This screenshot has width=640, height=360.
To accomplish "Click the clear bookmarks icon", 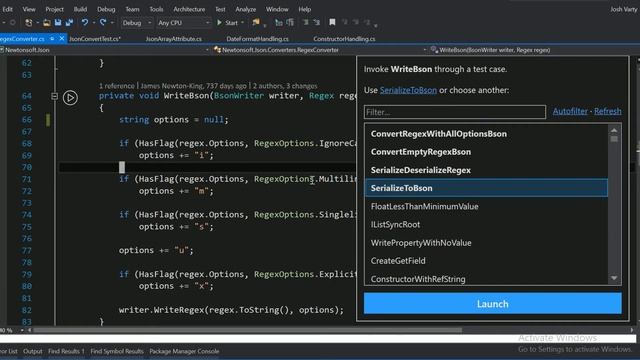I will click(x=367, y=23).
